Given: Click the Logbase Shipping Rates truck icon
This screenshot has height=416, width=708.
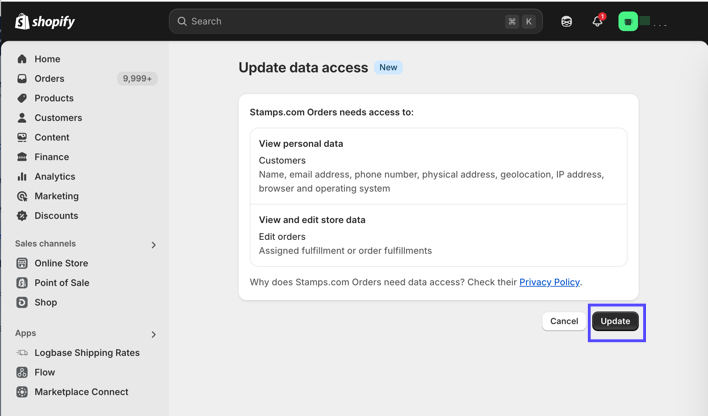Looking at the screenshot, I should point(22,353).
